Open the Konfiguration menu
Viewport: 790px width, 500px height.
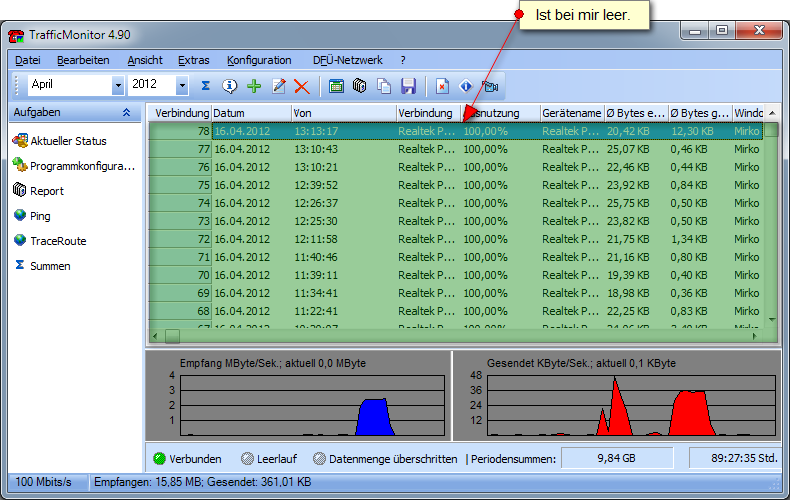[259, 60]
